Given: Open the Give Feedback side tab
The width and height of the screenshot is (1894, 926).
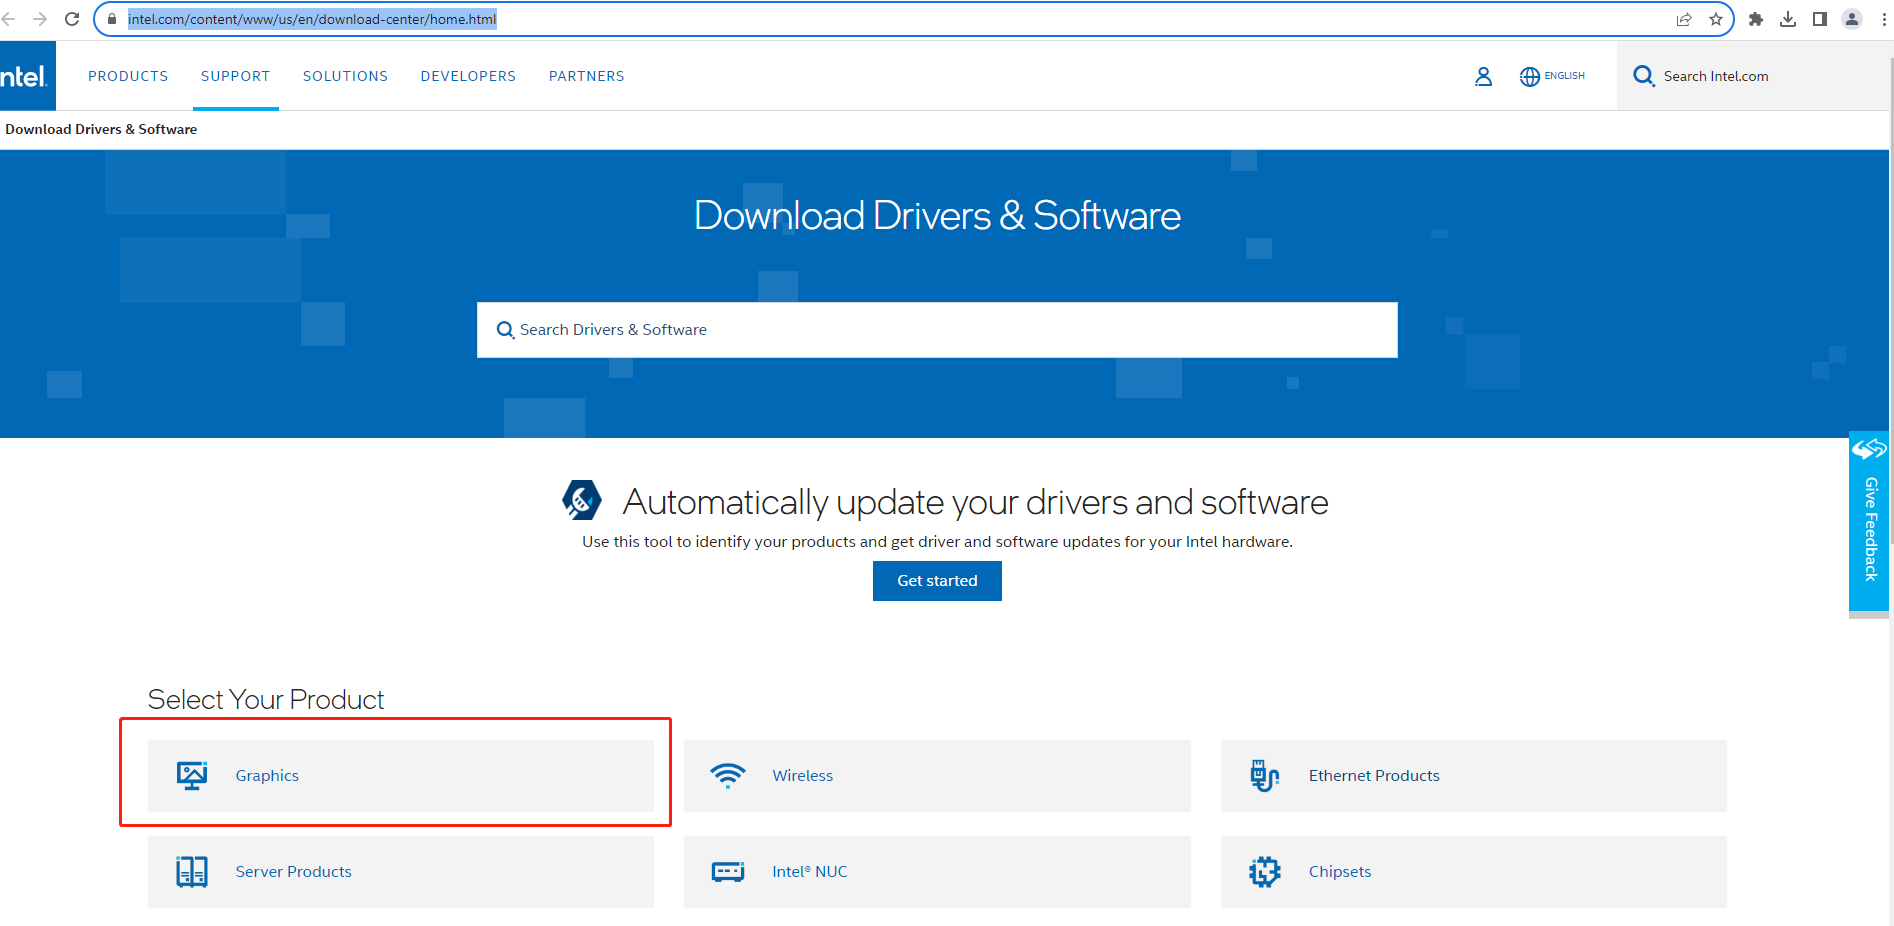Looking at the screenshot, I should coord(1869,522).
